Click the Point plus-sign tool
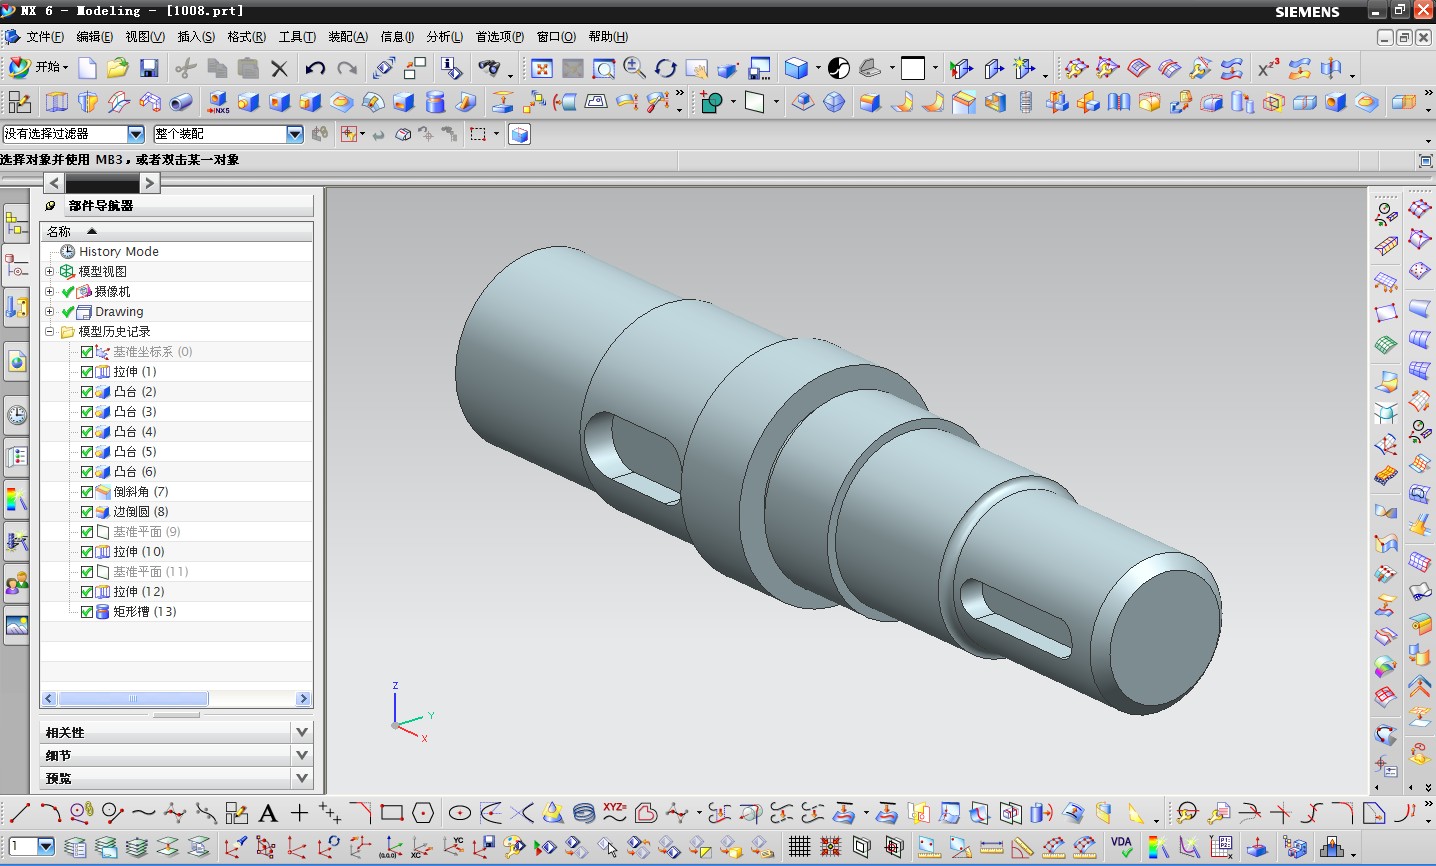The height and width of the screenshot is (866, 1436). 299,813
